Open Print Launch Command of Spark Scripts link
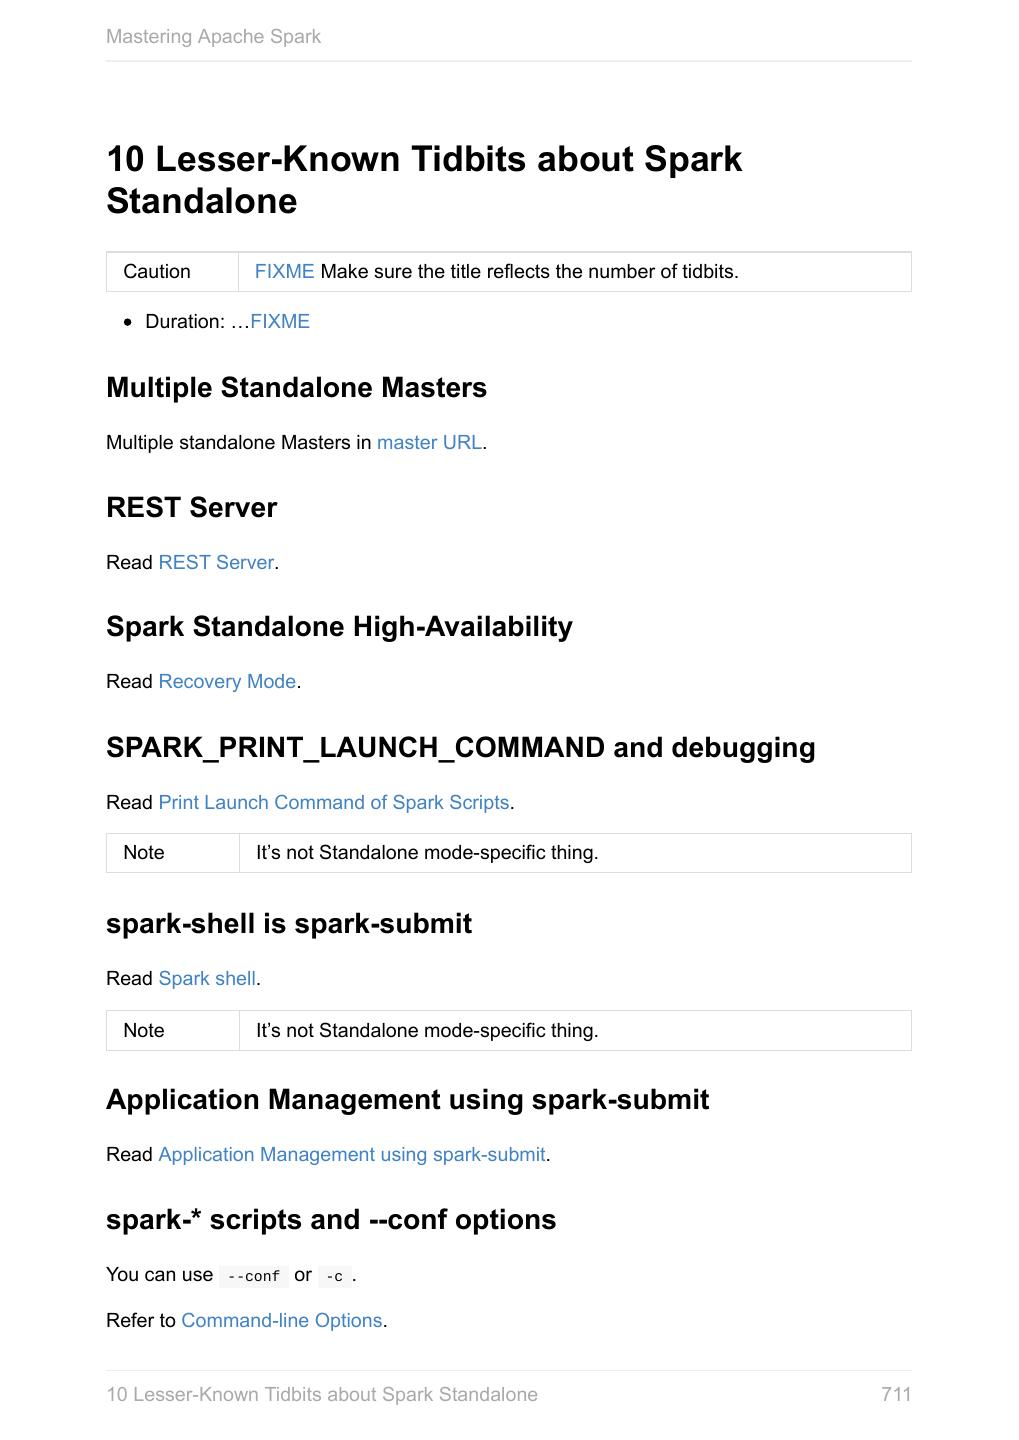The width and height of the screenshot is (1019, 1440). click(x=334, y=803)
